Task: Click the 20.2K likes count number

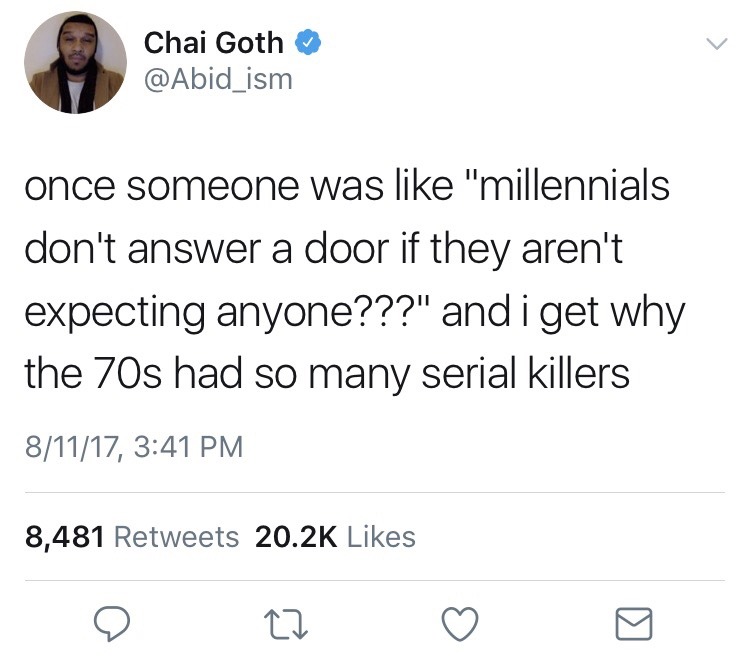Action: pyautogui.click(x=296, y=537)
